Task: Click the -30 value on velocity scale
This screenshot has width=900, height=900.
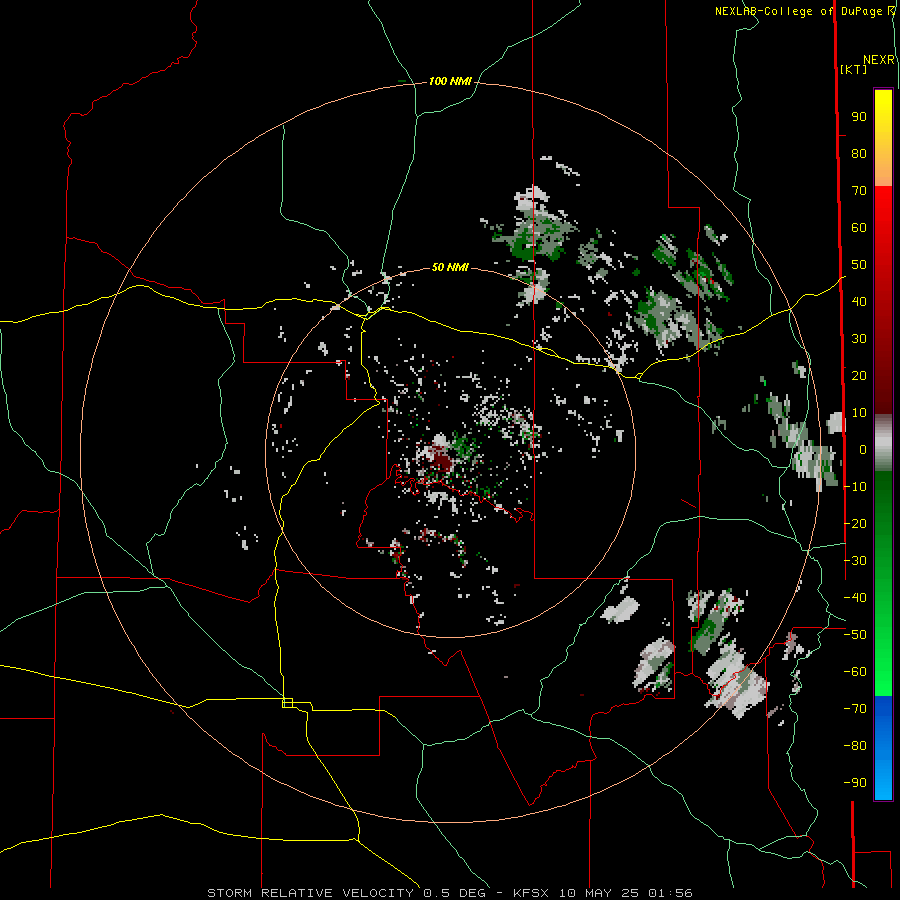Action: tap(855, 561)
